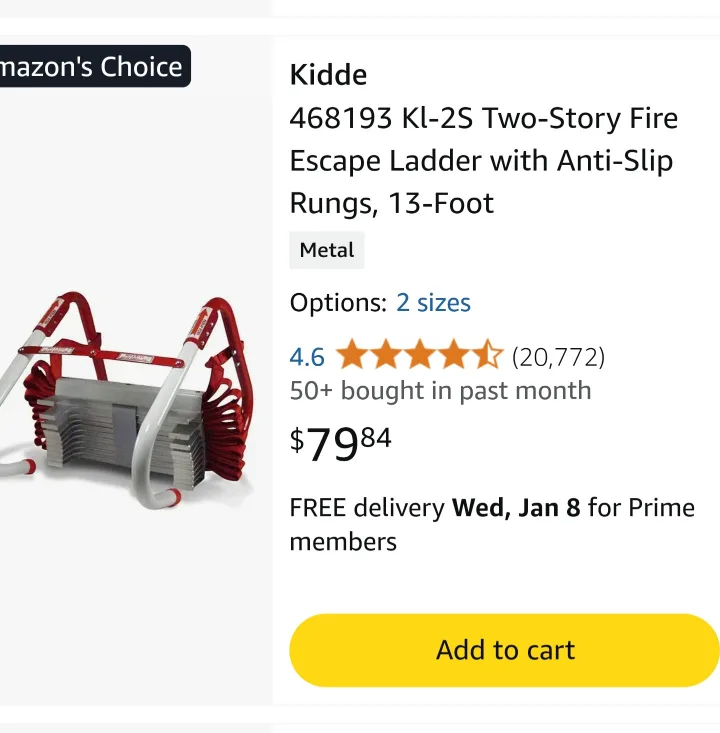Click the half-filled fifth rating star

pos(487,355)
